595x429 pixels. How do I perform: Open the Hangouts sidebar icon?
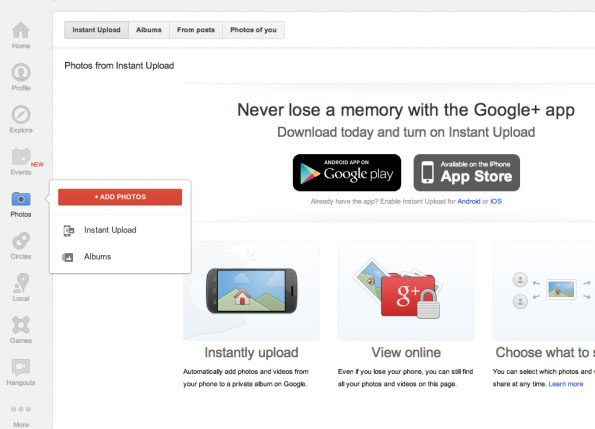[21, 367]
